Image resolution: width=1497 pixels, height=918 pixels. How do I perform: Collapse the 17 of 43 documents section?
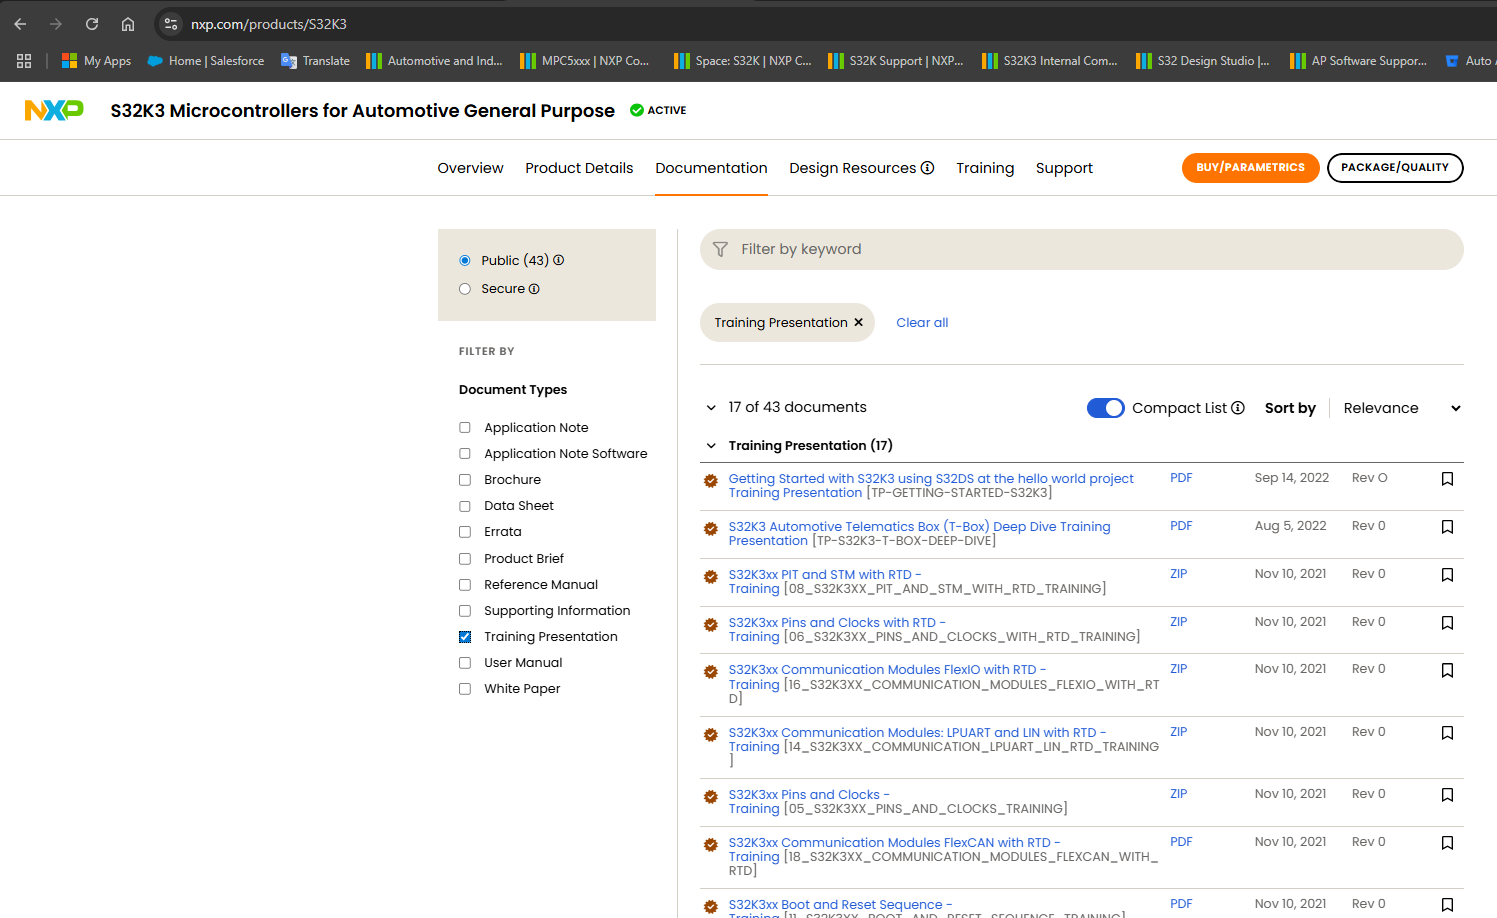[x=711, y=408]
